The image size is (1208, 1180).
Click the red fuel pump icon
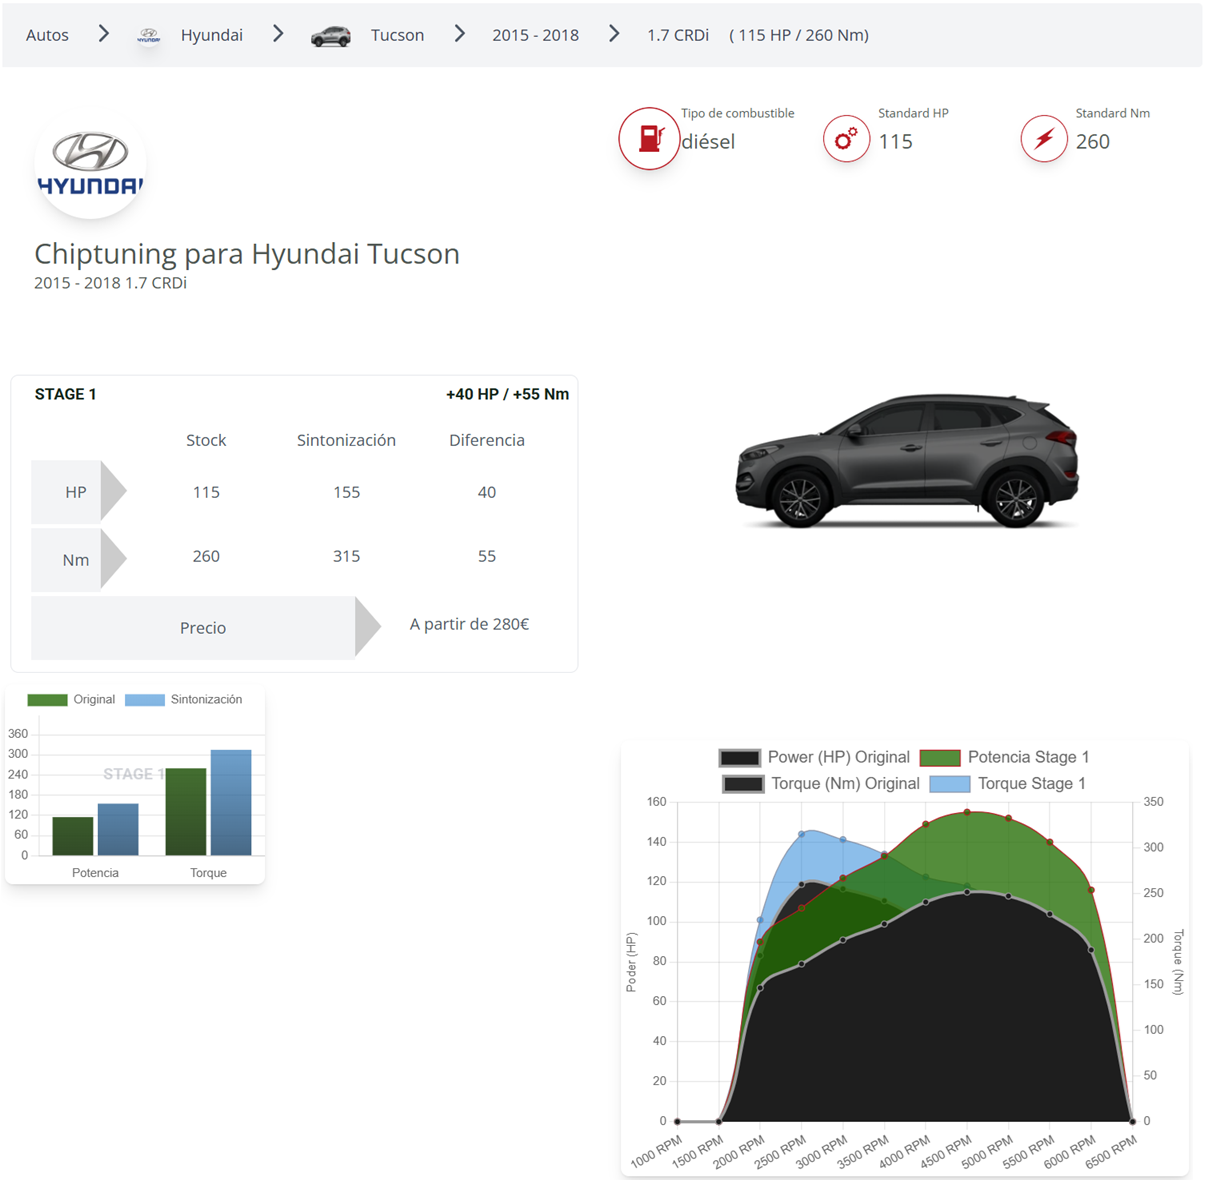[x=649, y=139]
